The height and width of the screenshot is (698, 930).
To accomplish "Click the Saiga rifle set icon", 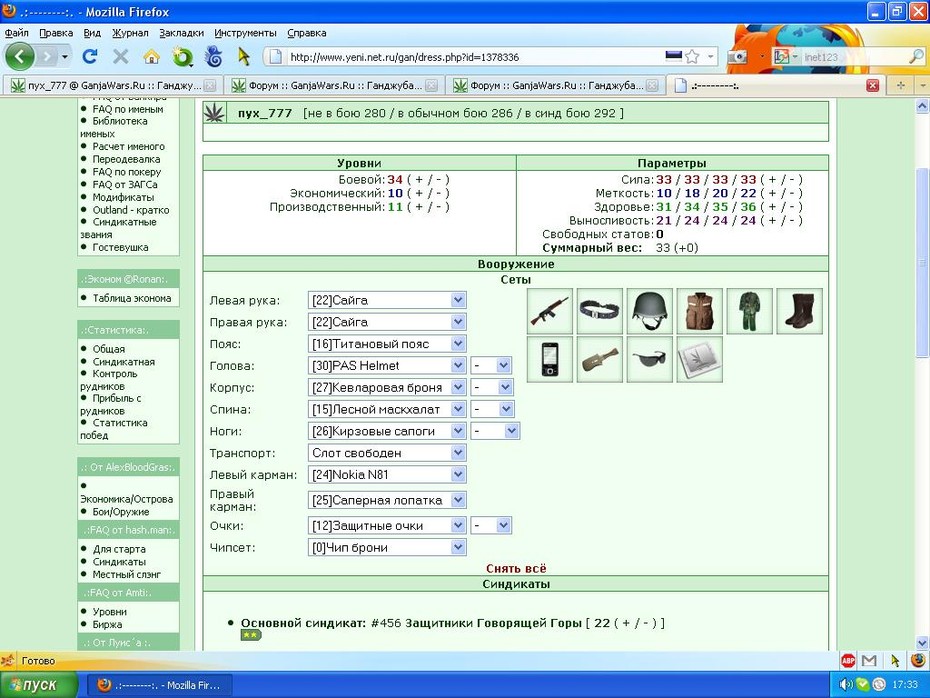I will (x=550, y=311).
